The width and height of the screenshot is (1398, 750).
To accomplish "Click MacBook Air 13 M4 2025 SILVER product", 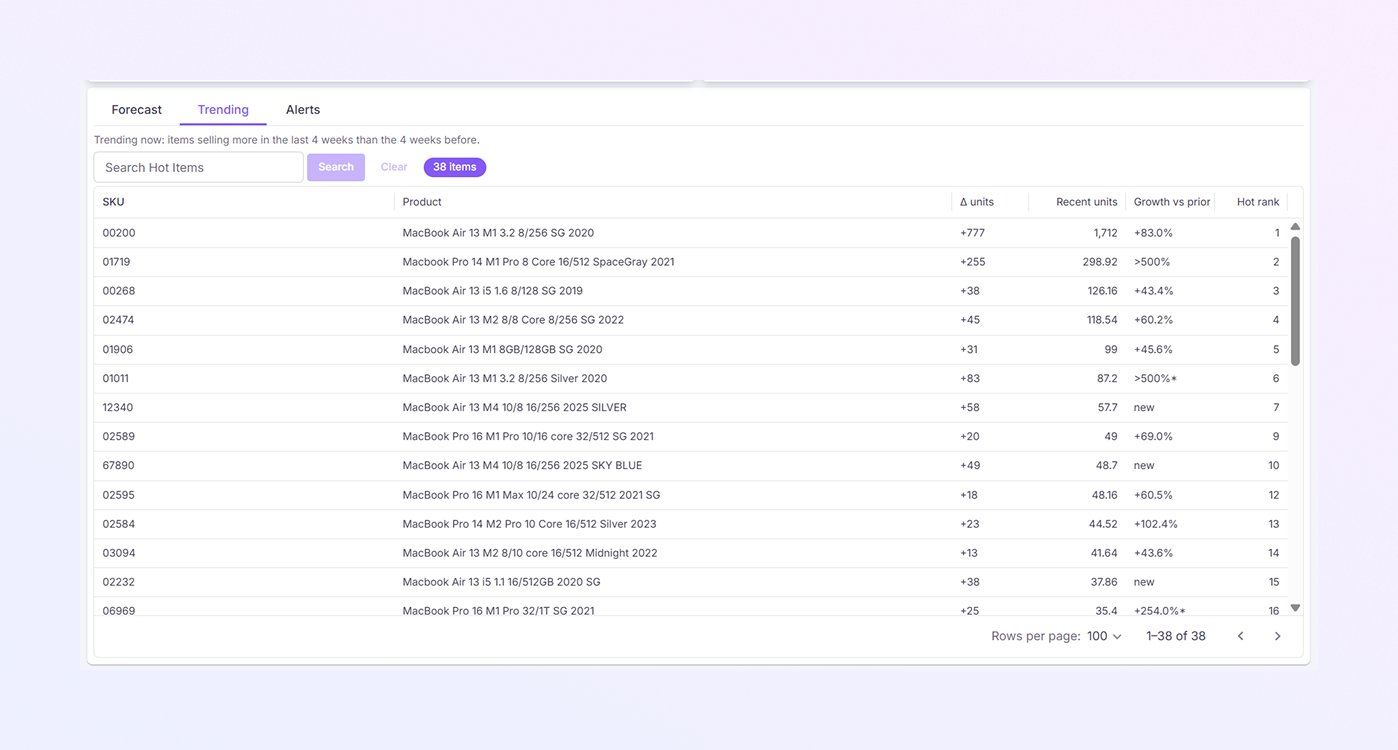I will coord(515,407).
